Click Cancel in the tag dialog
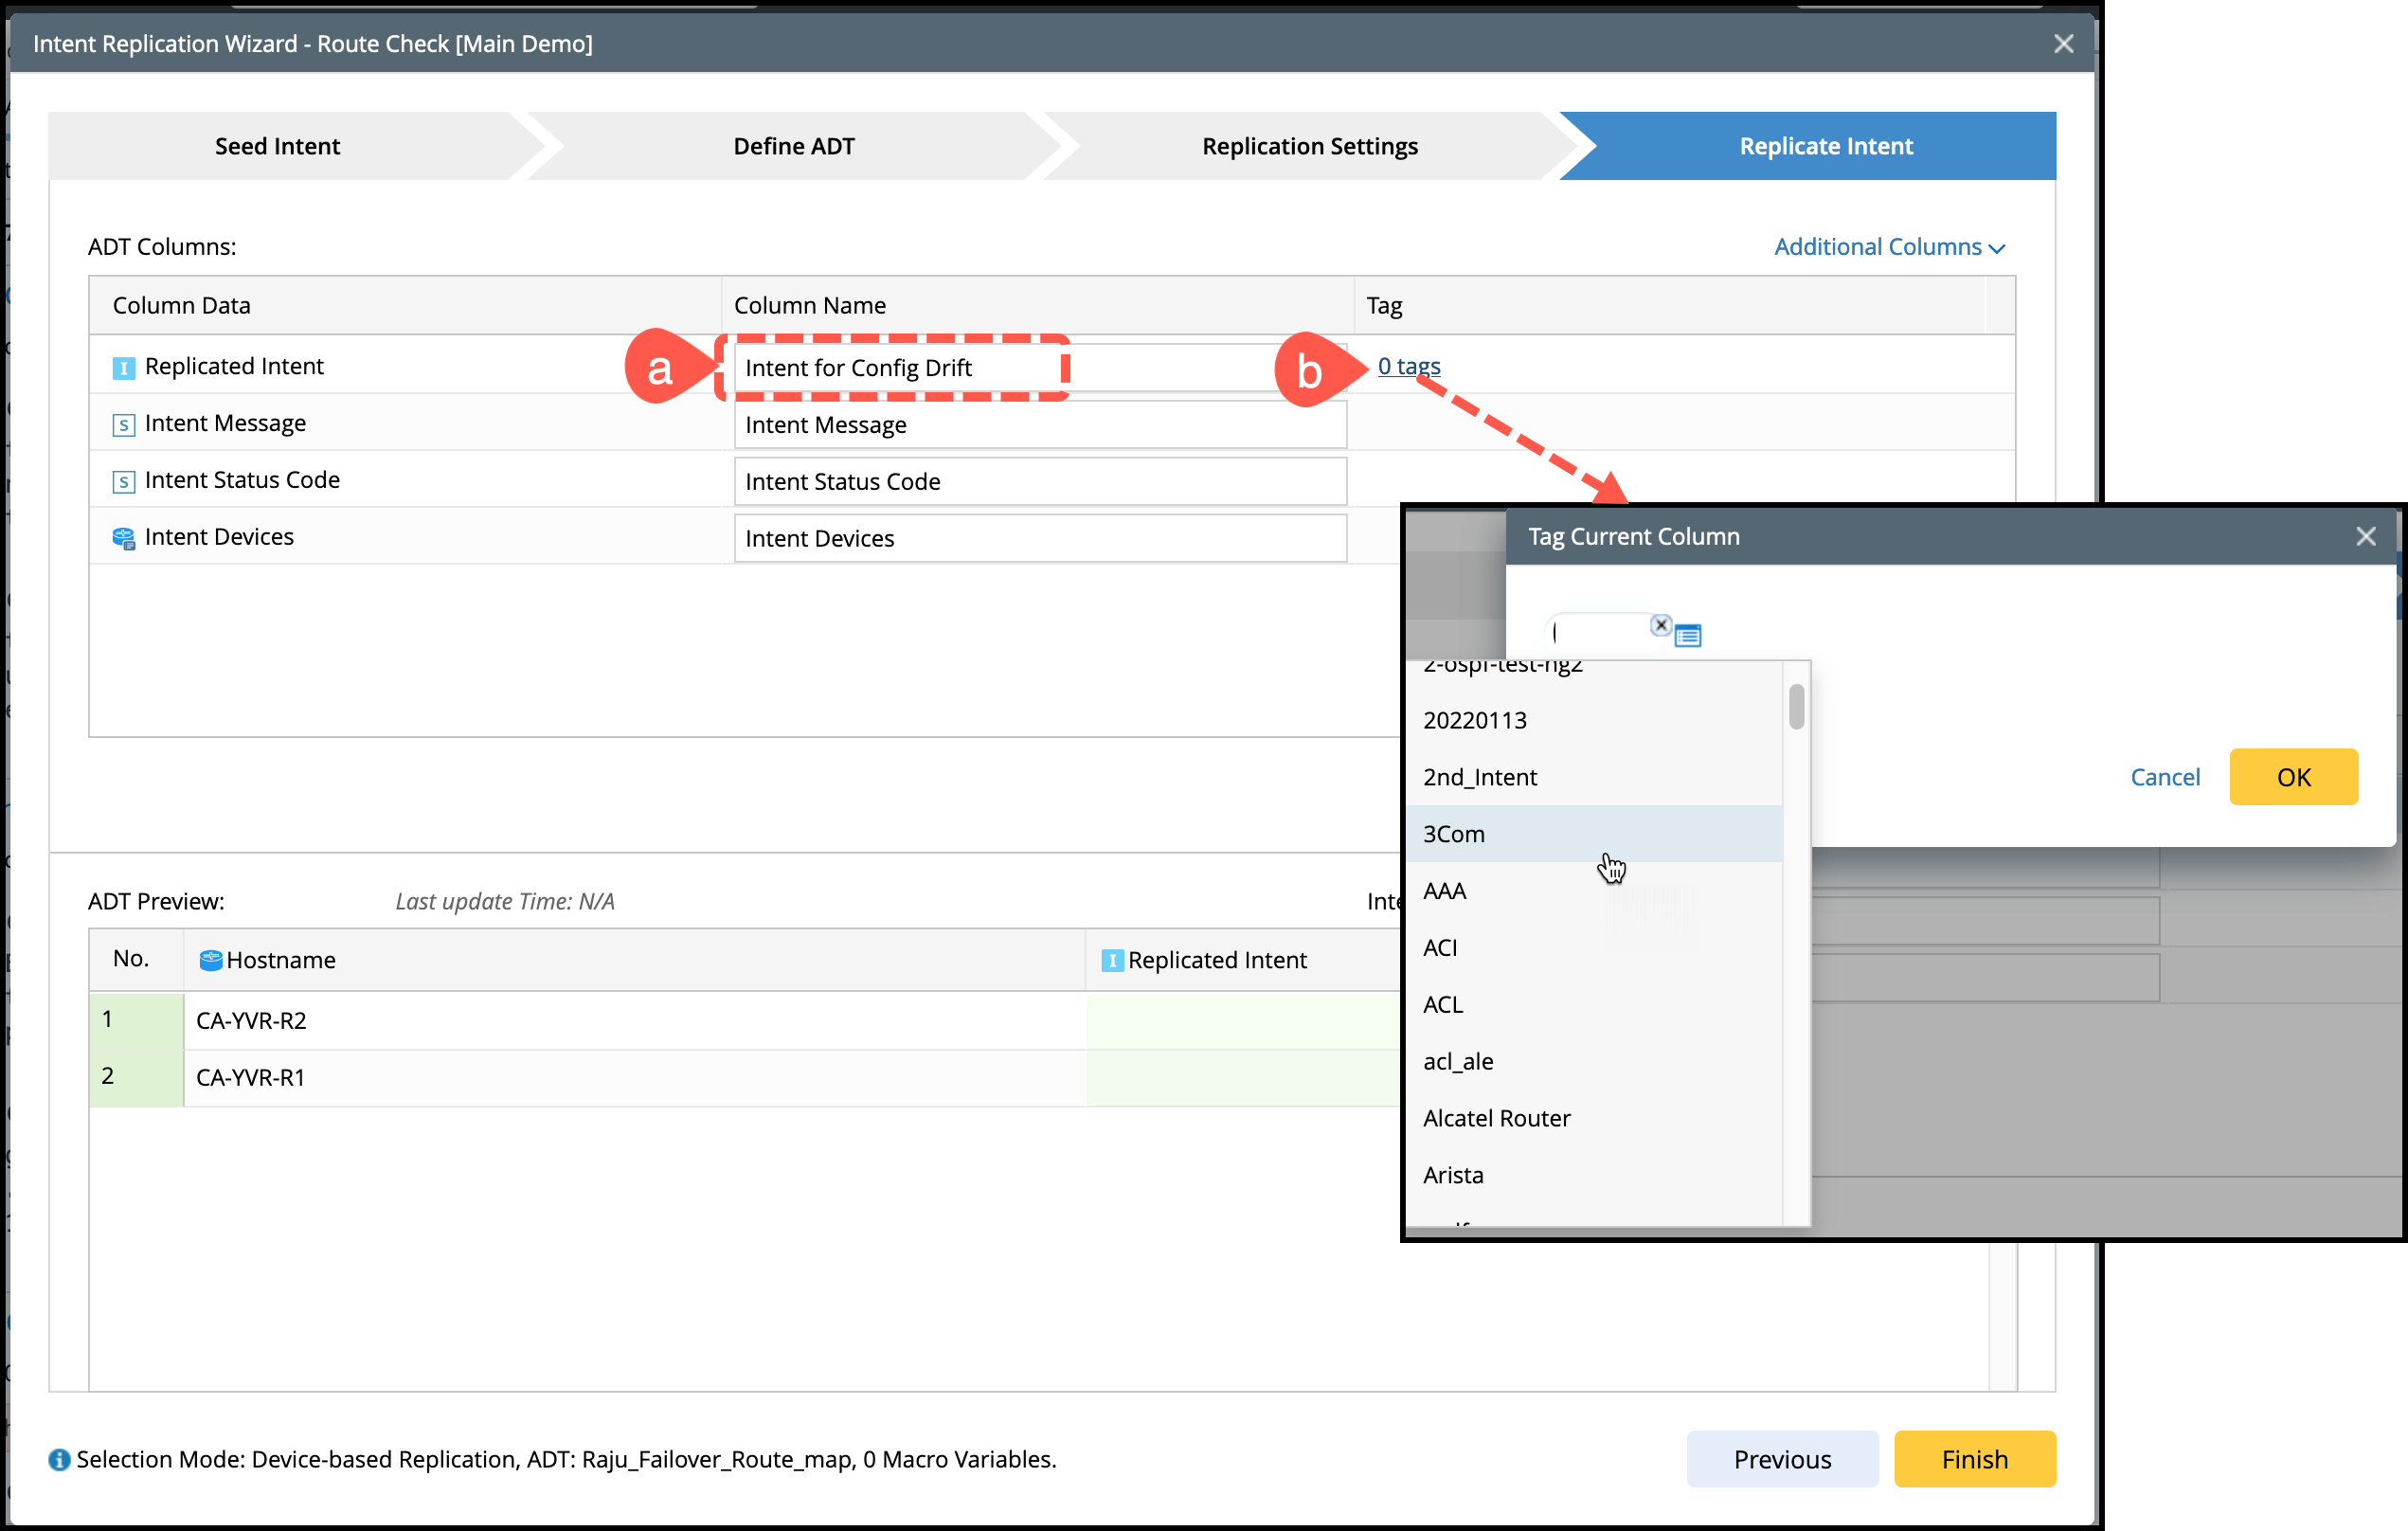The image size is (2408, 1531). tap(2165, 777)
